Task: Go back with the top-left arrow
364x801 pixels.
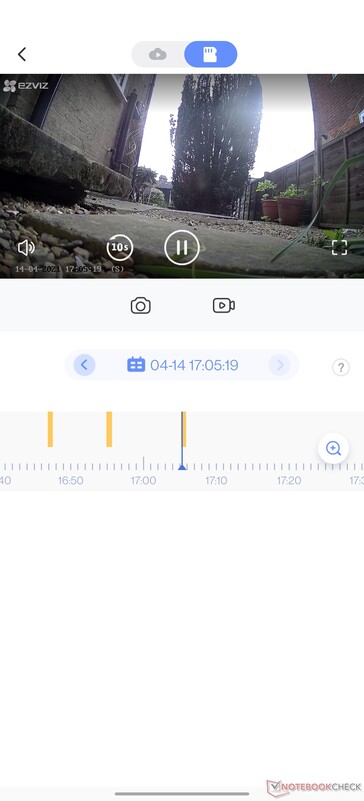Action: [21, 54]
